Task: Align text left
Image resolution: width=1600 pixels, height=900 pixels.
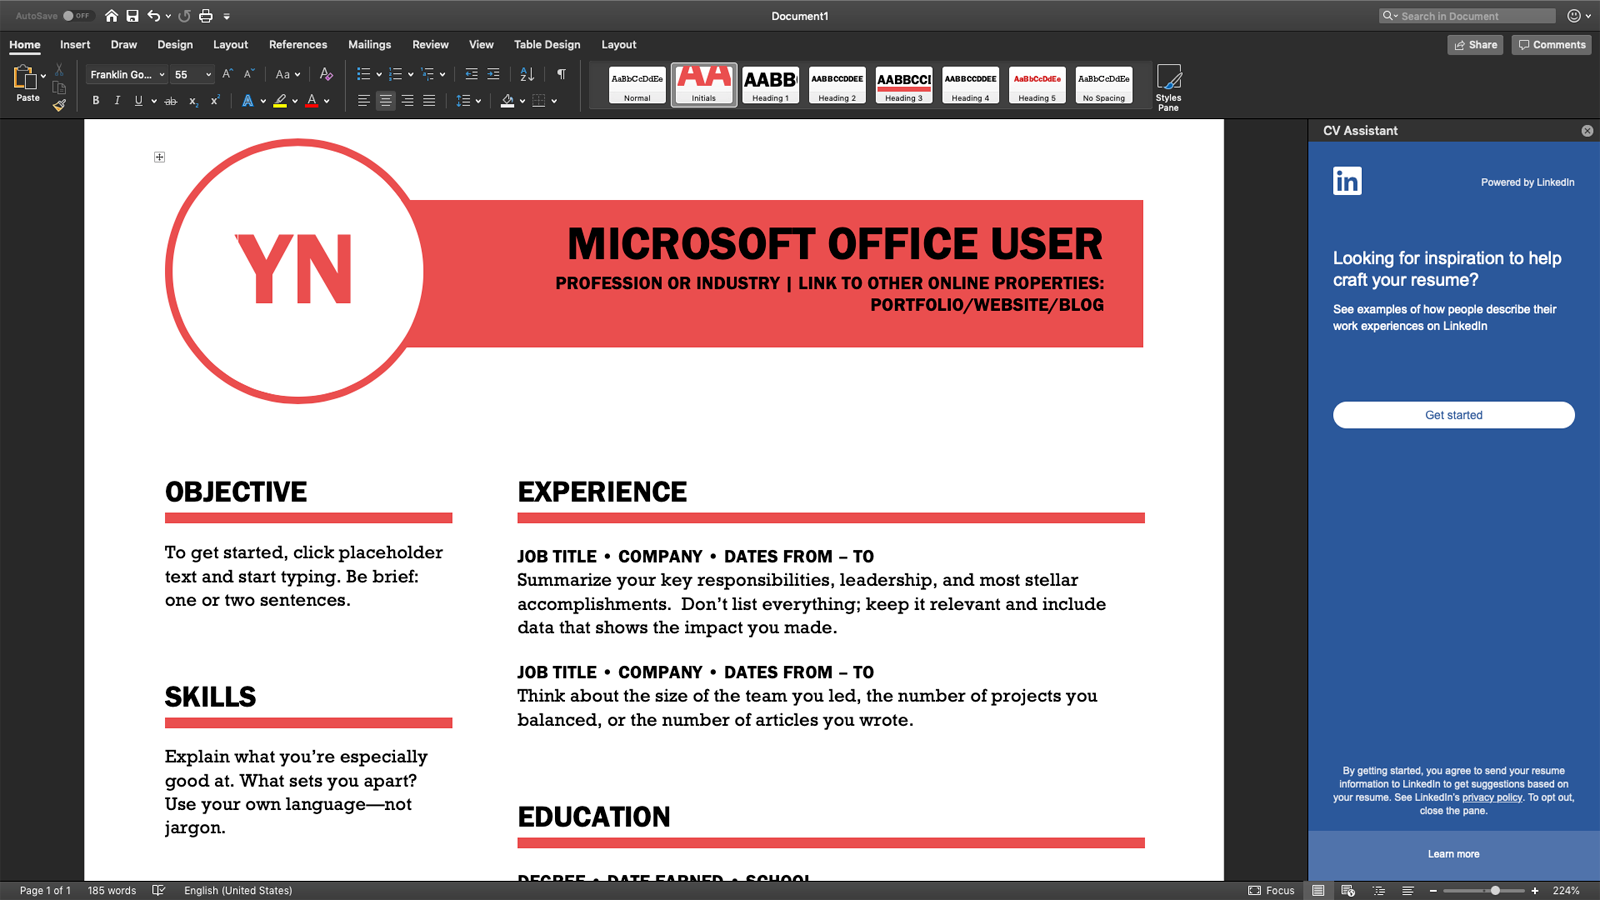Action: [363, 101]
